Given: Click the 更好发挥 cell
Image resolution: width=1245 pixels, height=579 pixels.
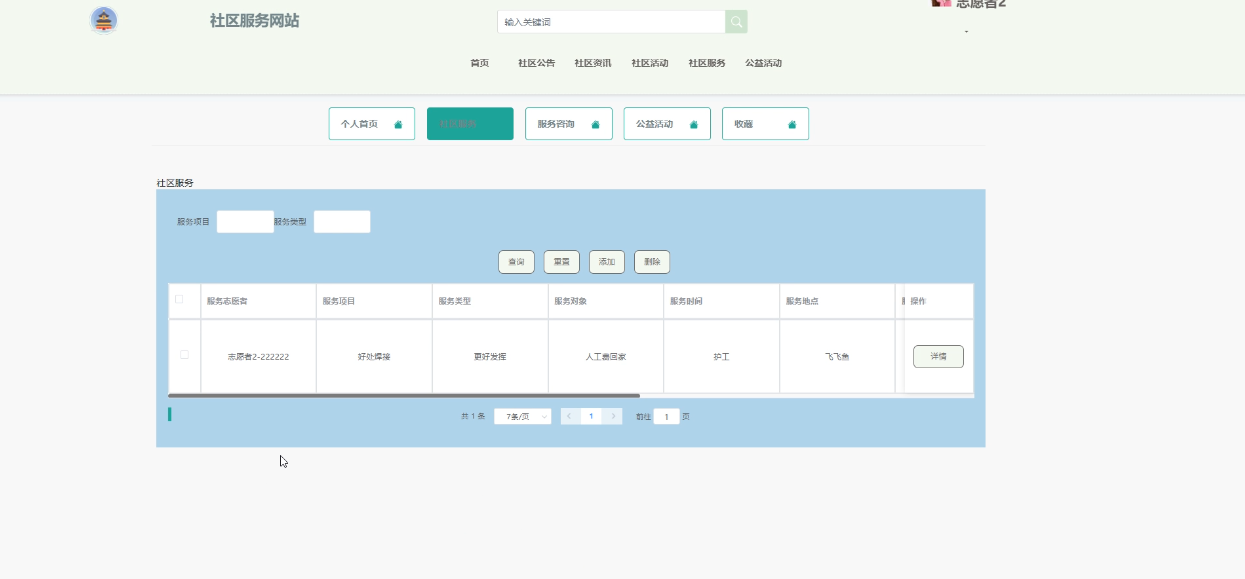Looking at the screenshot, I should [x=490, y=356].
